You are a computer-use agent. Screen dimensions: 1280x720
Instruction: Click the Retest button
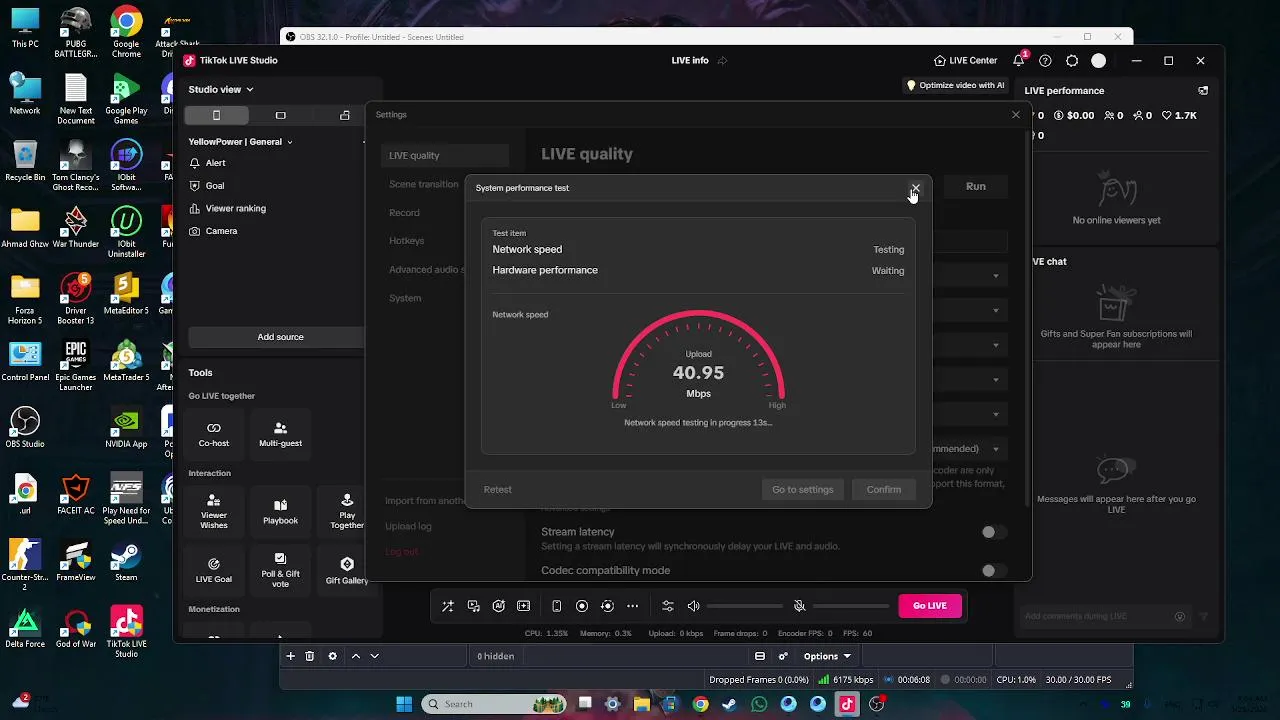tap(497, 490)
